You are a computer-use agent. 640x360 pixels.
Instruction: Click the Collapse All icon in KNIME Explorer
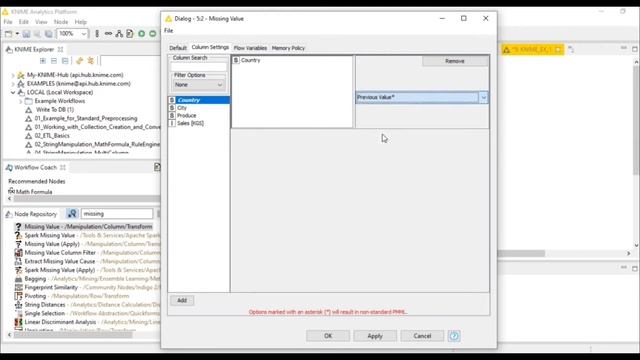[x=54, y=61]
